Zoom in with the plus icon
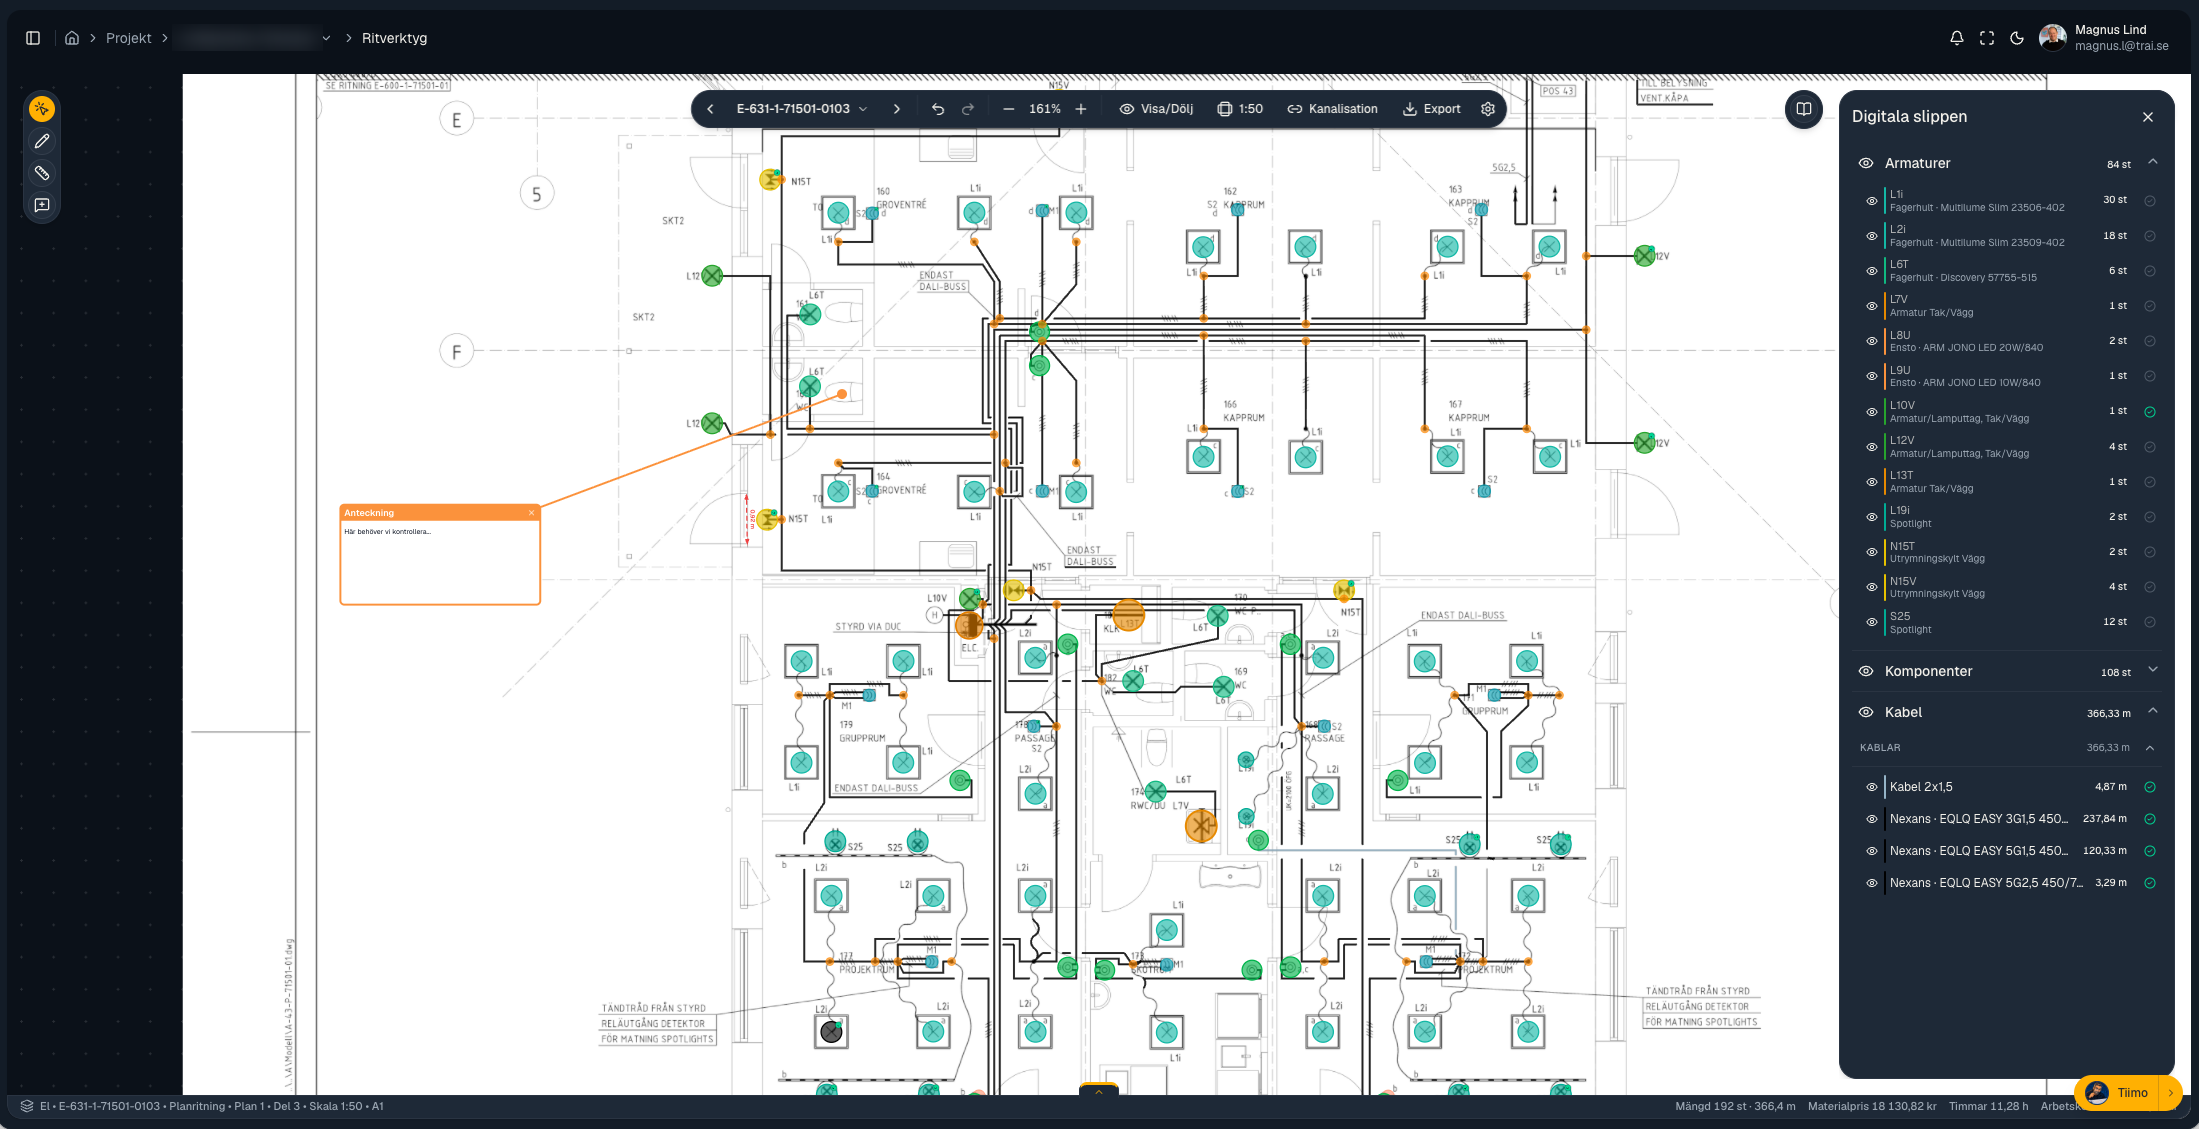 1081,109
